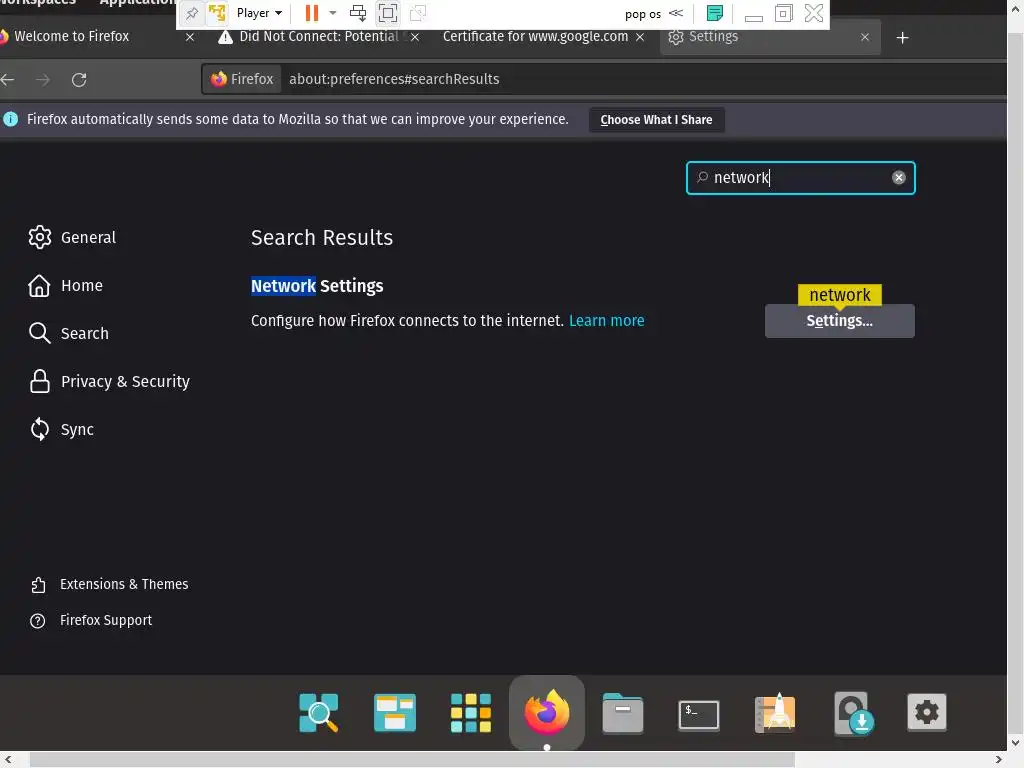The image size is (1024, 768).
Task: Switch to Certificate for www.google.com tab
Action: click(x=535, y=37)
